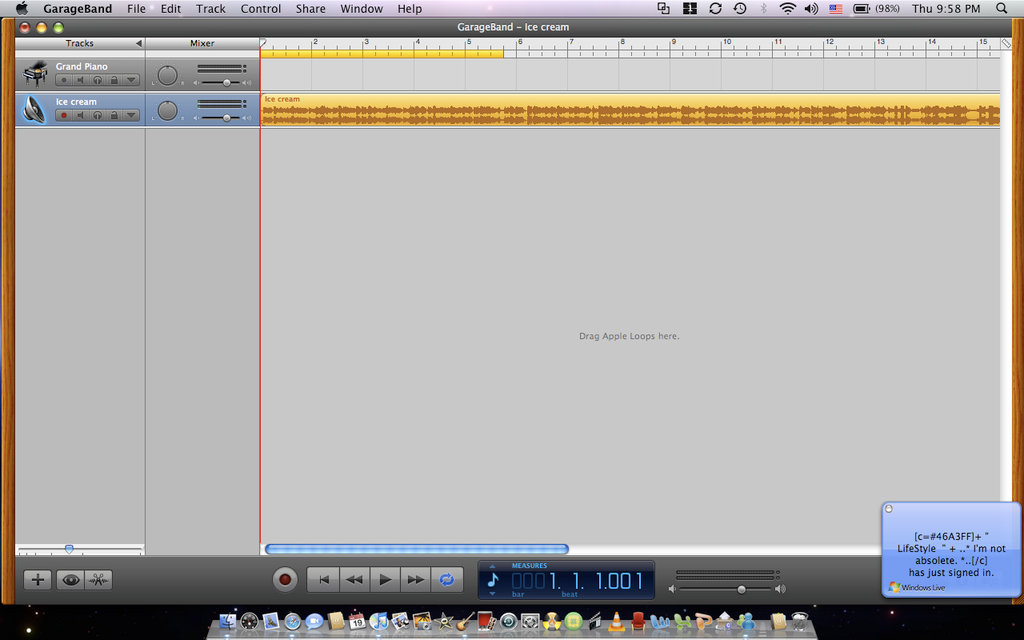Open Safari from the Dock
1024x640 pixels.
[292, 621]
